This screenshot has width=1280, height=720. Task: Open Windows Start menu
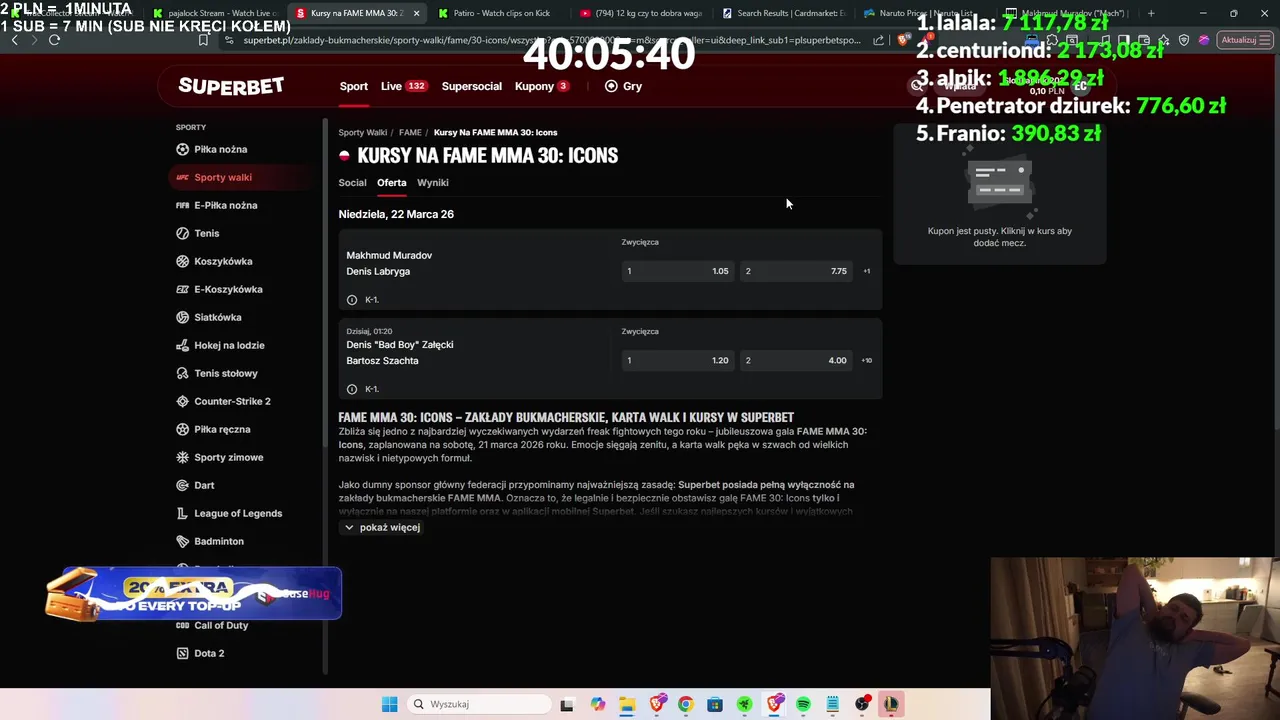390,704
